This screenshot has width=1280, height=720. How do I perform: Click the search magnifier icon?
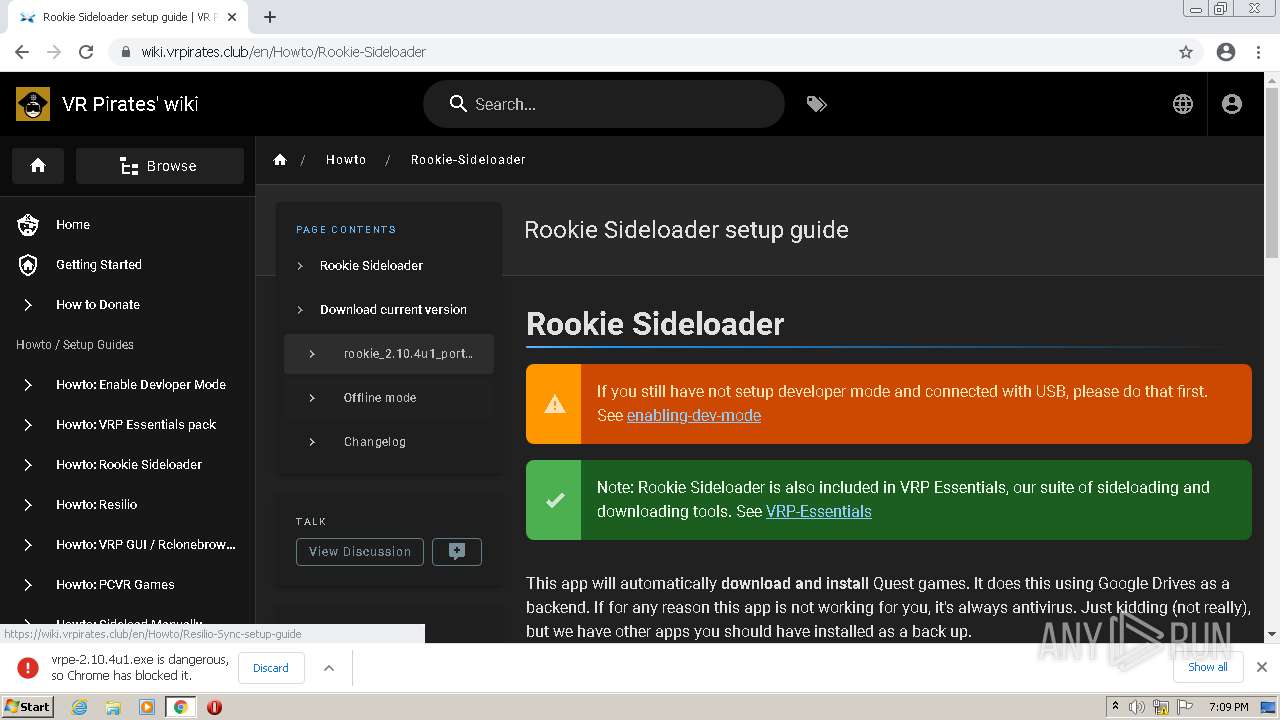458,104
